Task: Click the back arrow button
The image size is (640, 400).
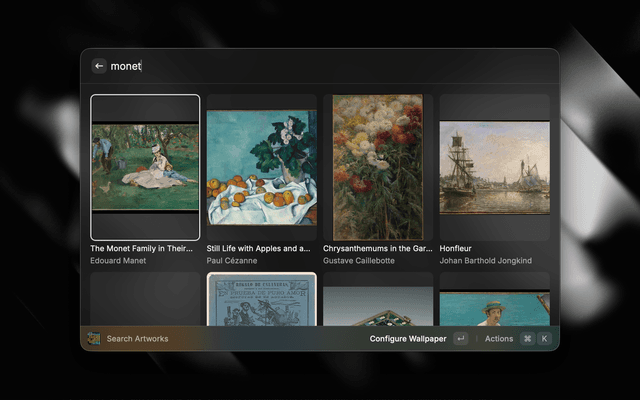Action: 99,66
